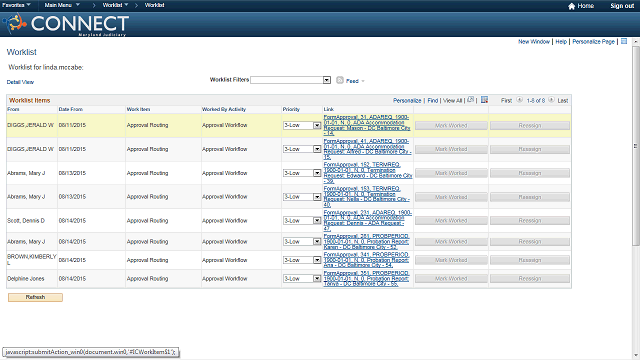Open first FormApproval ADAREQ link
Image resolution: width=640 pixels, height=360 pixels.
click(367, 125)
